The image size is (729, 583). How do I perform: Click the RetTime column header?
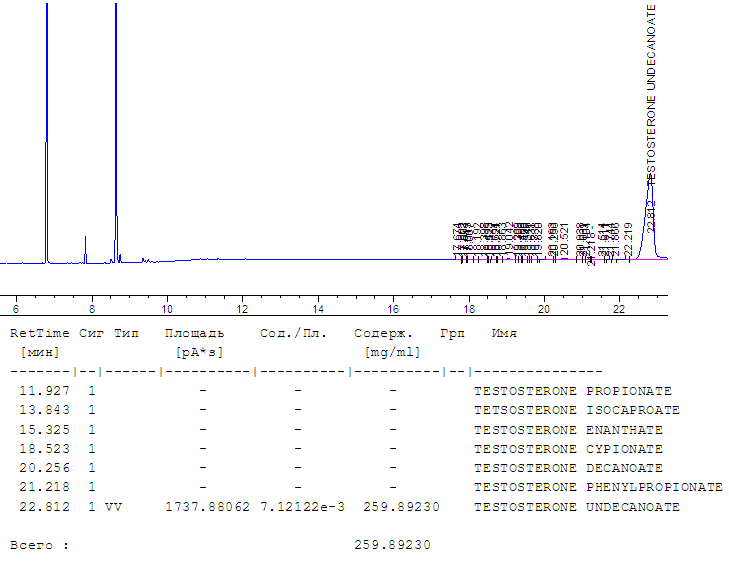40,333
